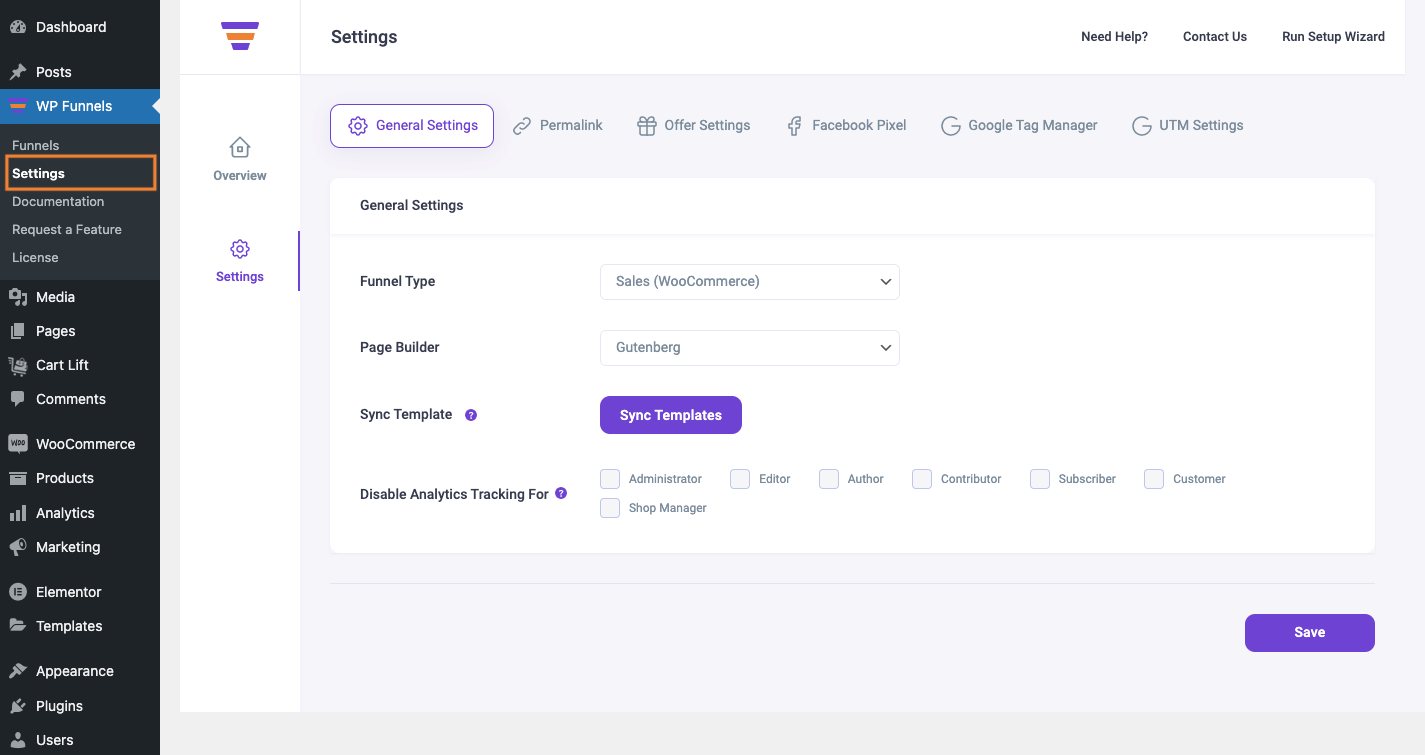Click the WooCommerce logo icon
Image resolution: width=1425 pixels, height=755 pixels.
coord(18,444)
